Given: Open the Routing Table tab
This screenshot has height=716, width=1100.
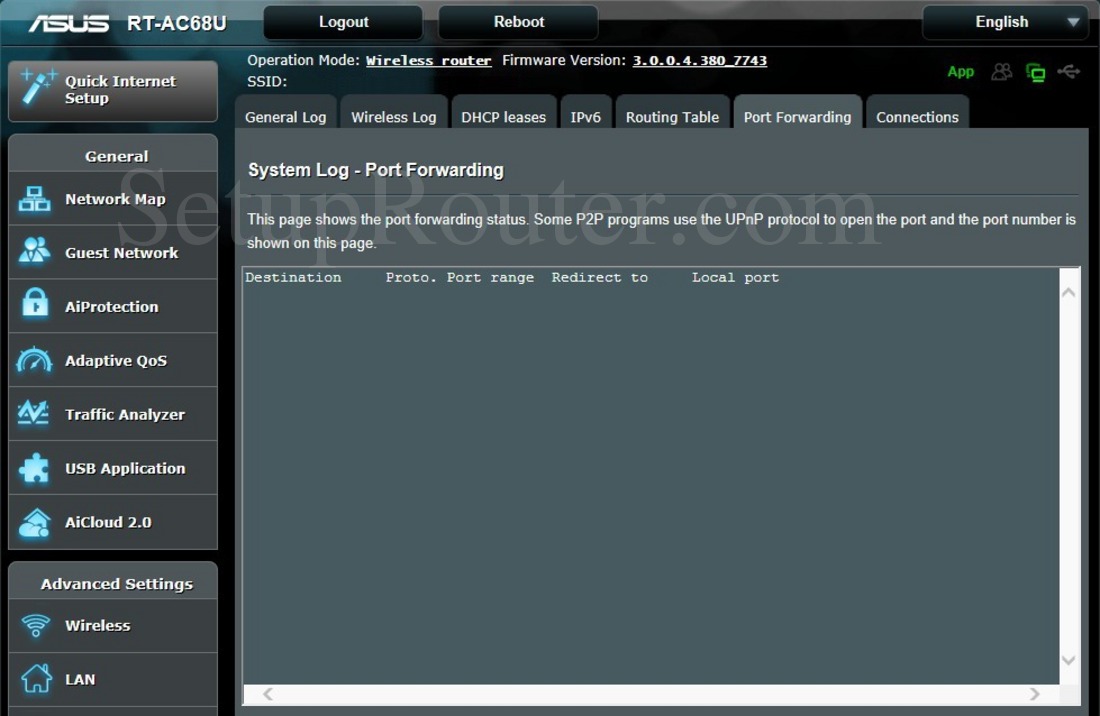Looking at the screenshot, I should click(672, 117).
